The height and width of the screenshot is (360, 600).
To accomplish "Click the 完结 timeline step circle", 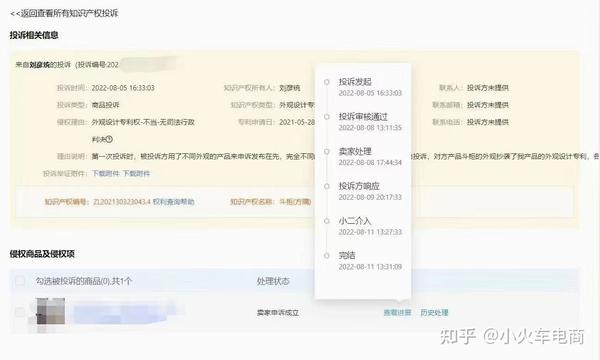I will (x=326, y=256).
